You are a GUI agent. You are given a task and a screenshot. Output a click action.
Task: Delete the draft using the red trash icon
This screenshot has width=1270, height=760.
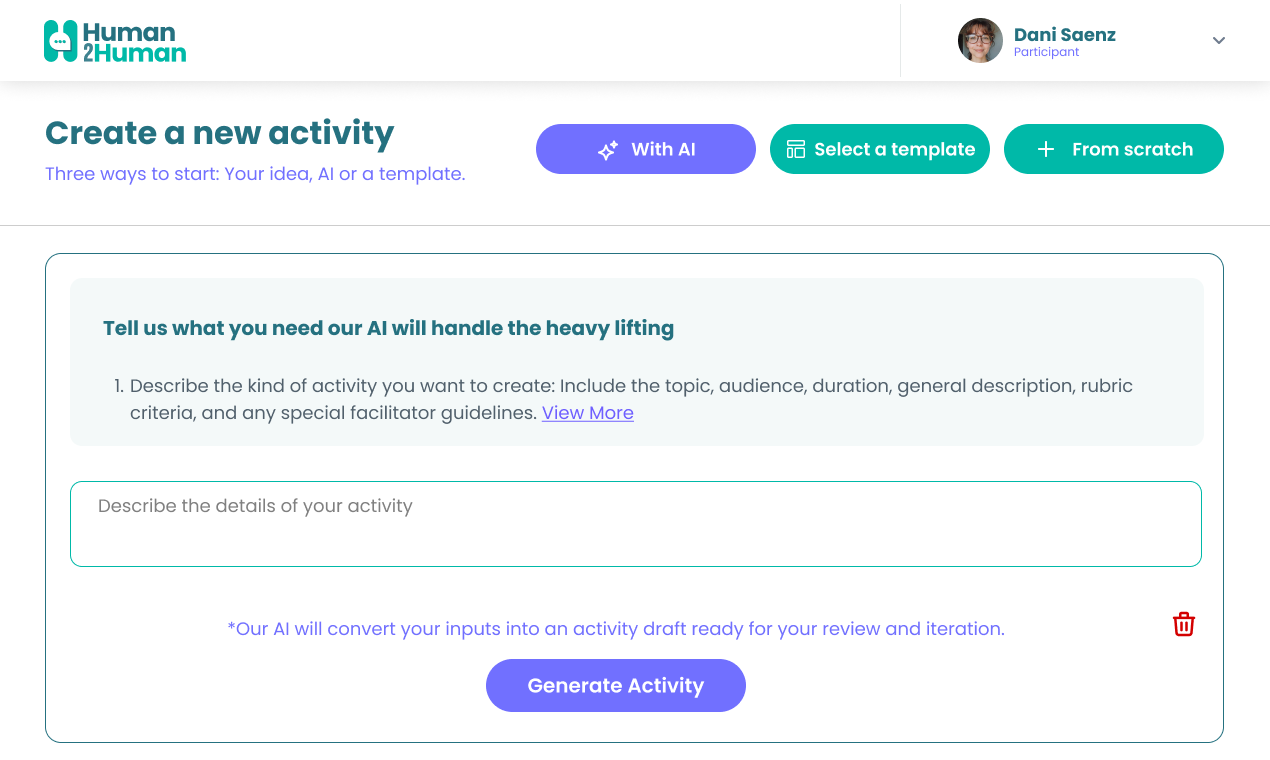1184,624
